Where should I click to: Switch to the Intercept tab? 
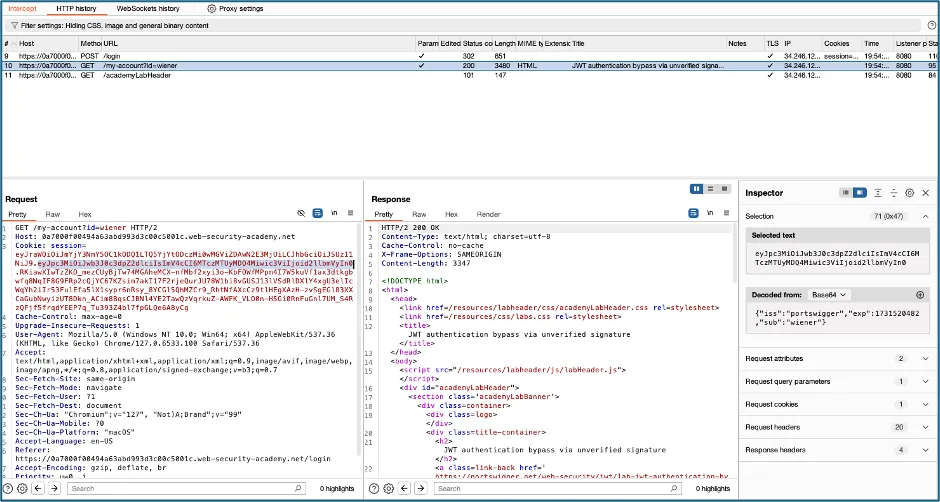coord(22,9)
